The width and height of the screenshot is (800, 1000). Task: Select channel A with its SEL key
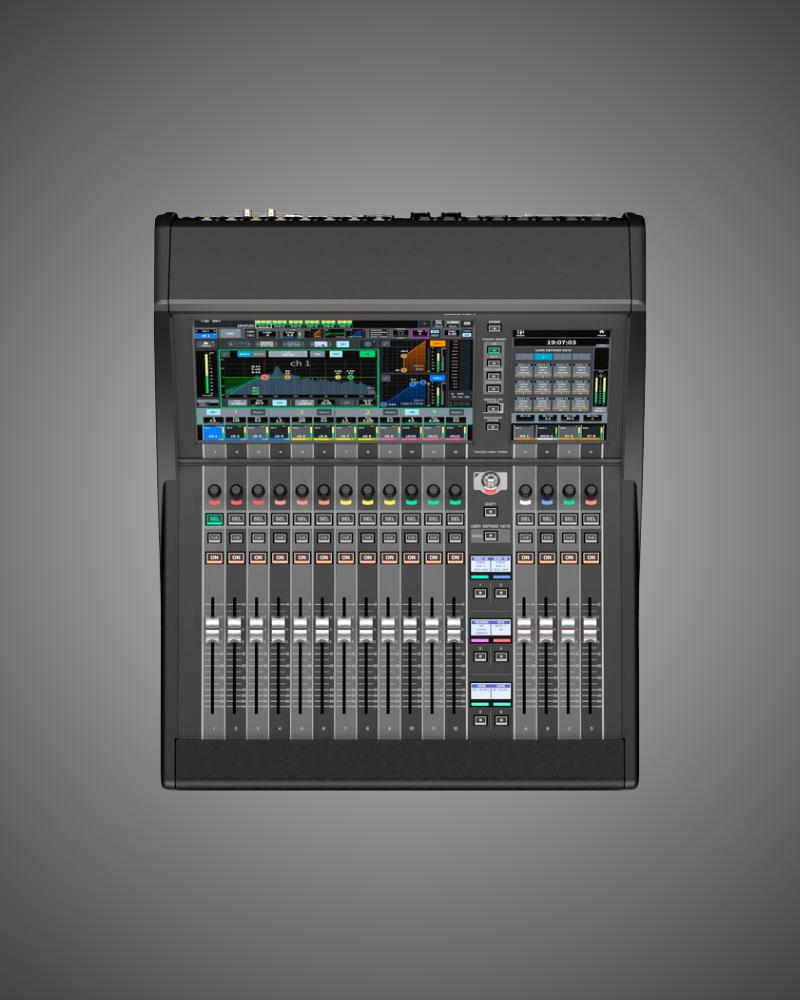pos(526,519)
